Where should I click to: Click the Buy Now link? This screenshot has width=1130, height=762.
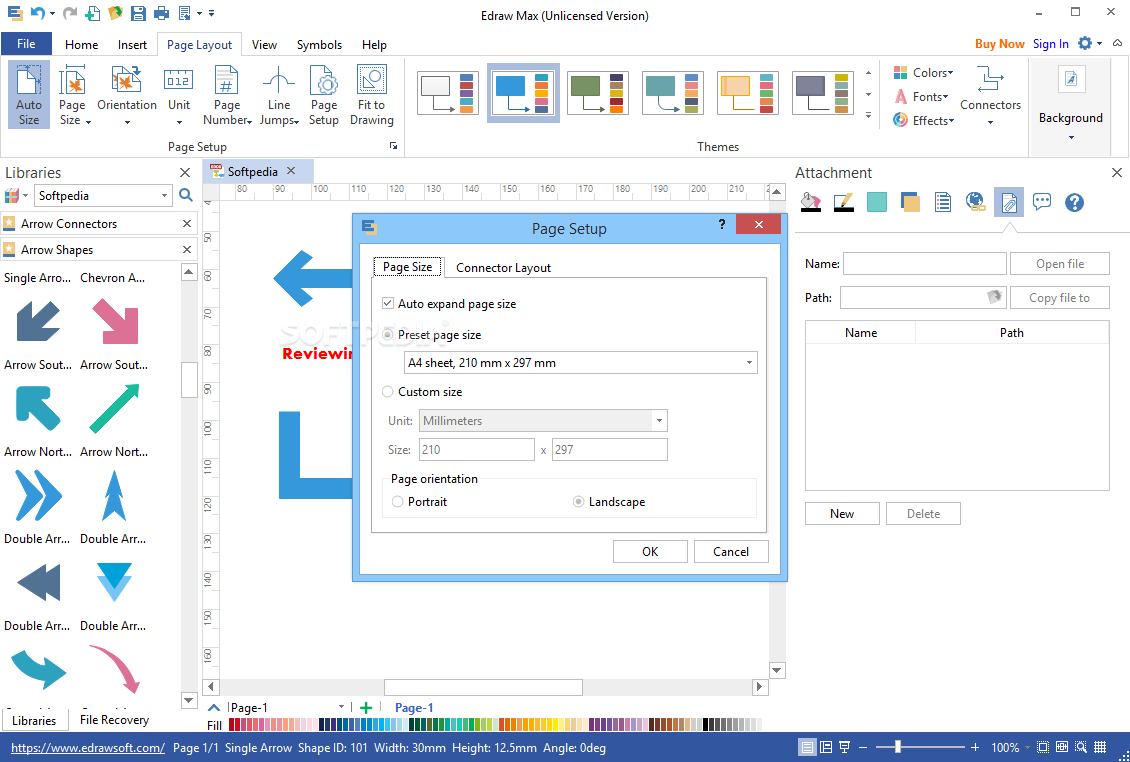click(x=1000, y=44)
